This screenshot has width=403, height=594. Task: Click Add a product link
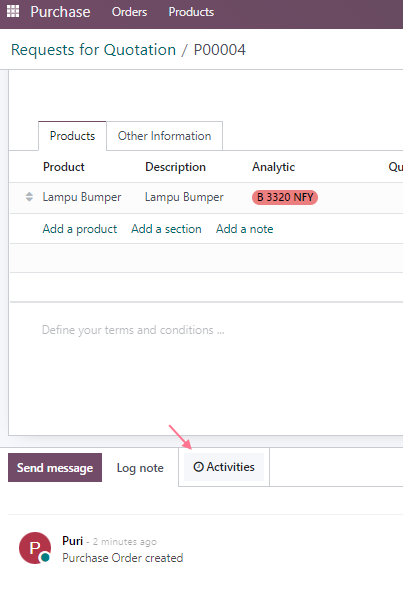pyautogui.click(x=80, y=229)
